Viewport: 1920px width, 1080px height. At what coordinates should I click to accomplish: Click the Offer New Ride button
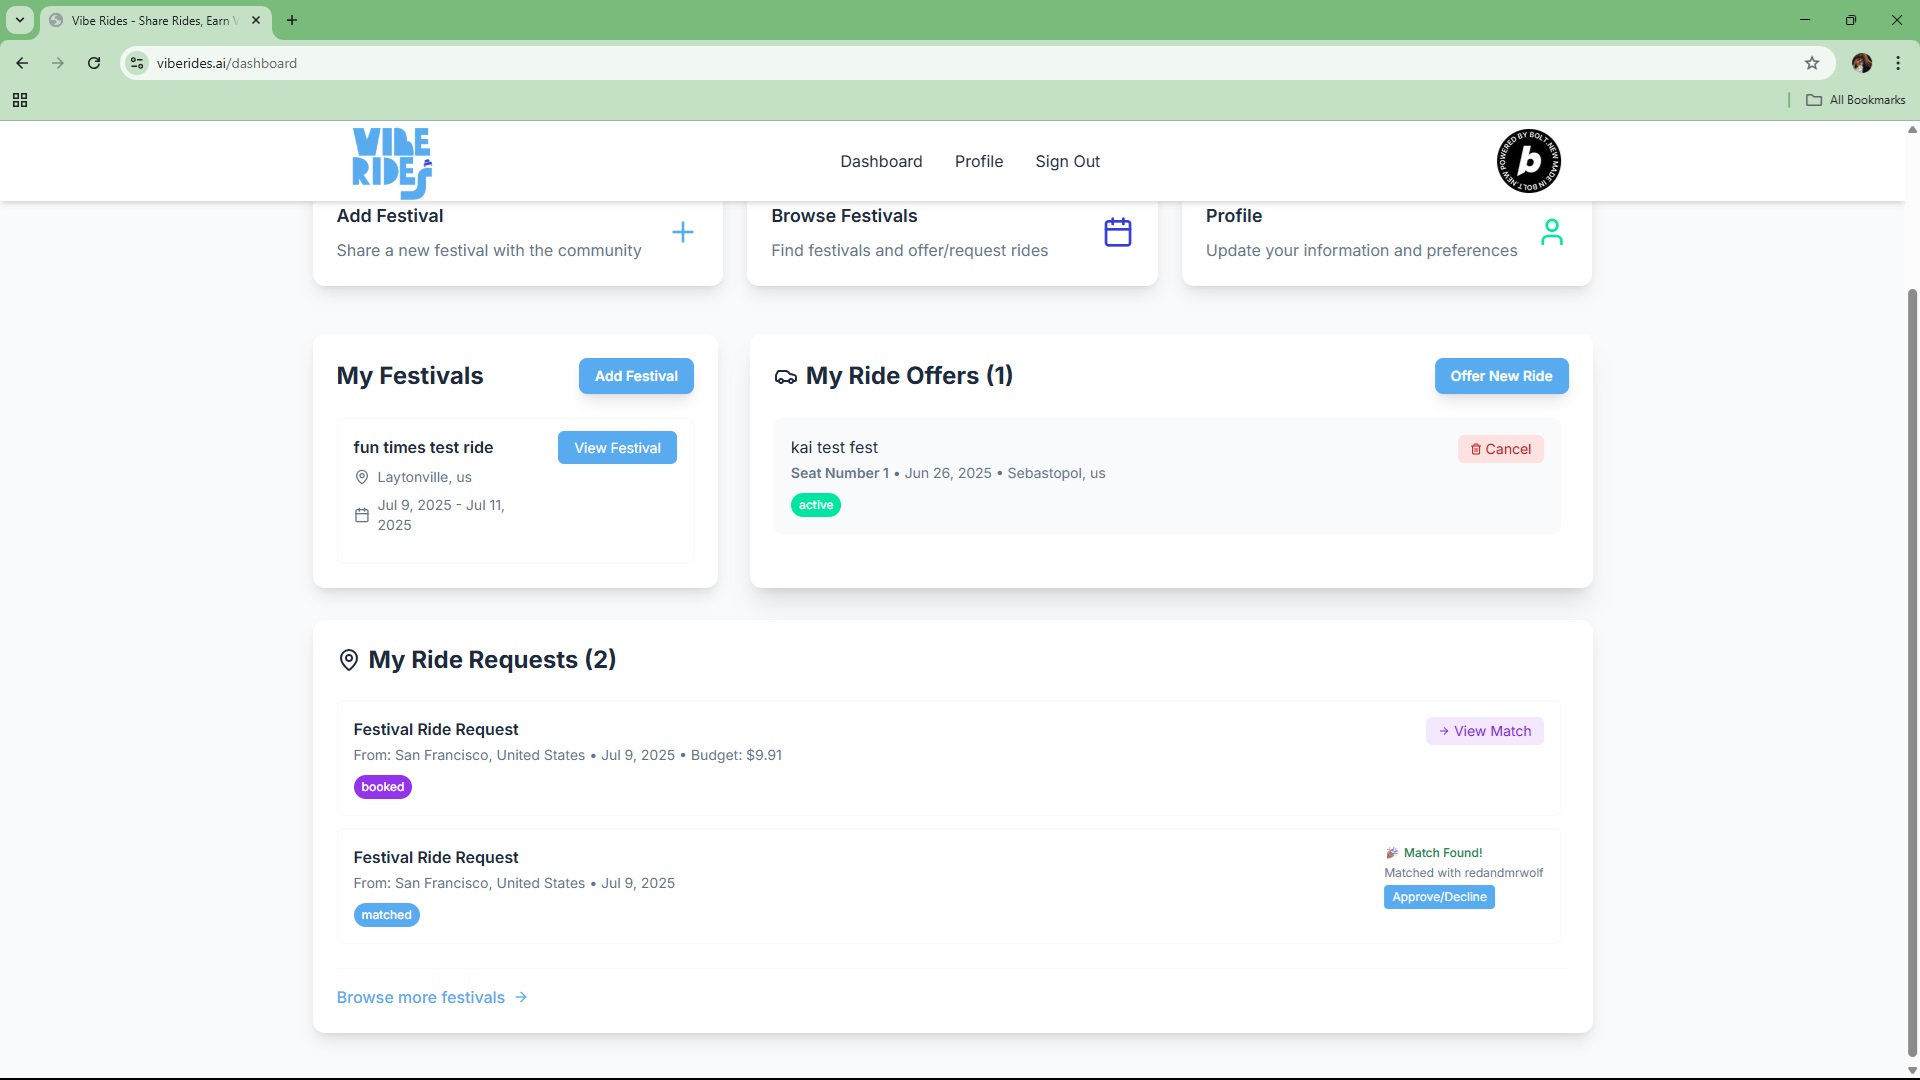pos(1500,376)
